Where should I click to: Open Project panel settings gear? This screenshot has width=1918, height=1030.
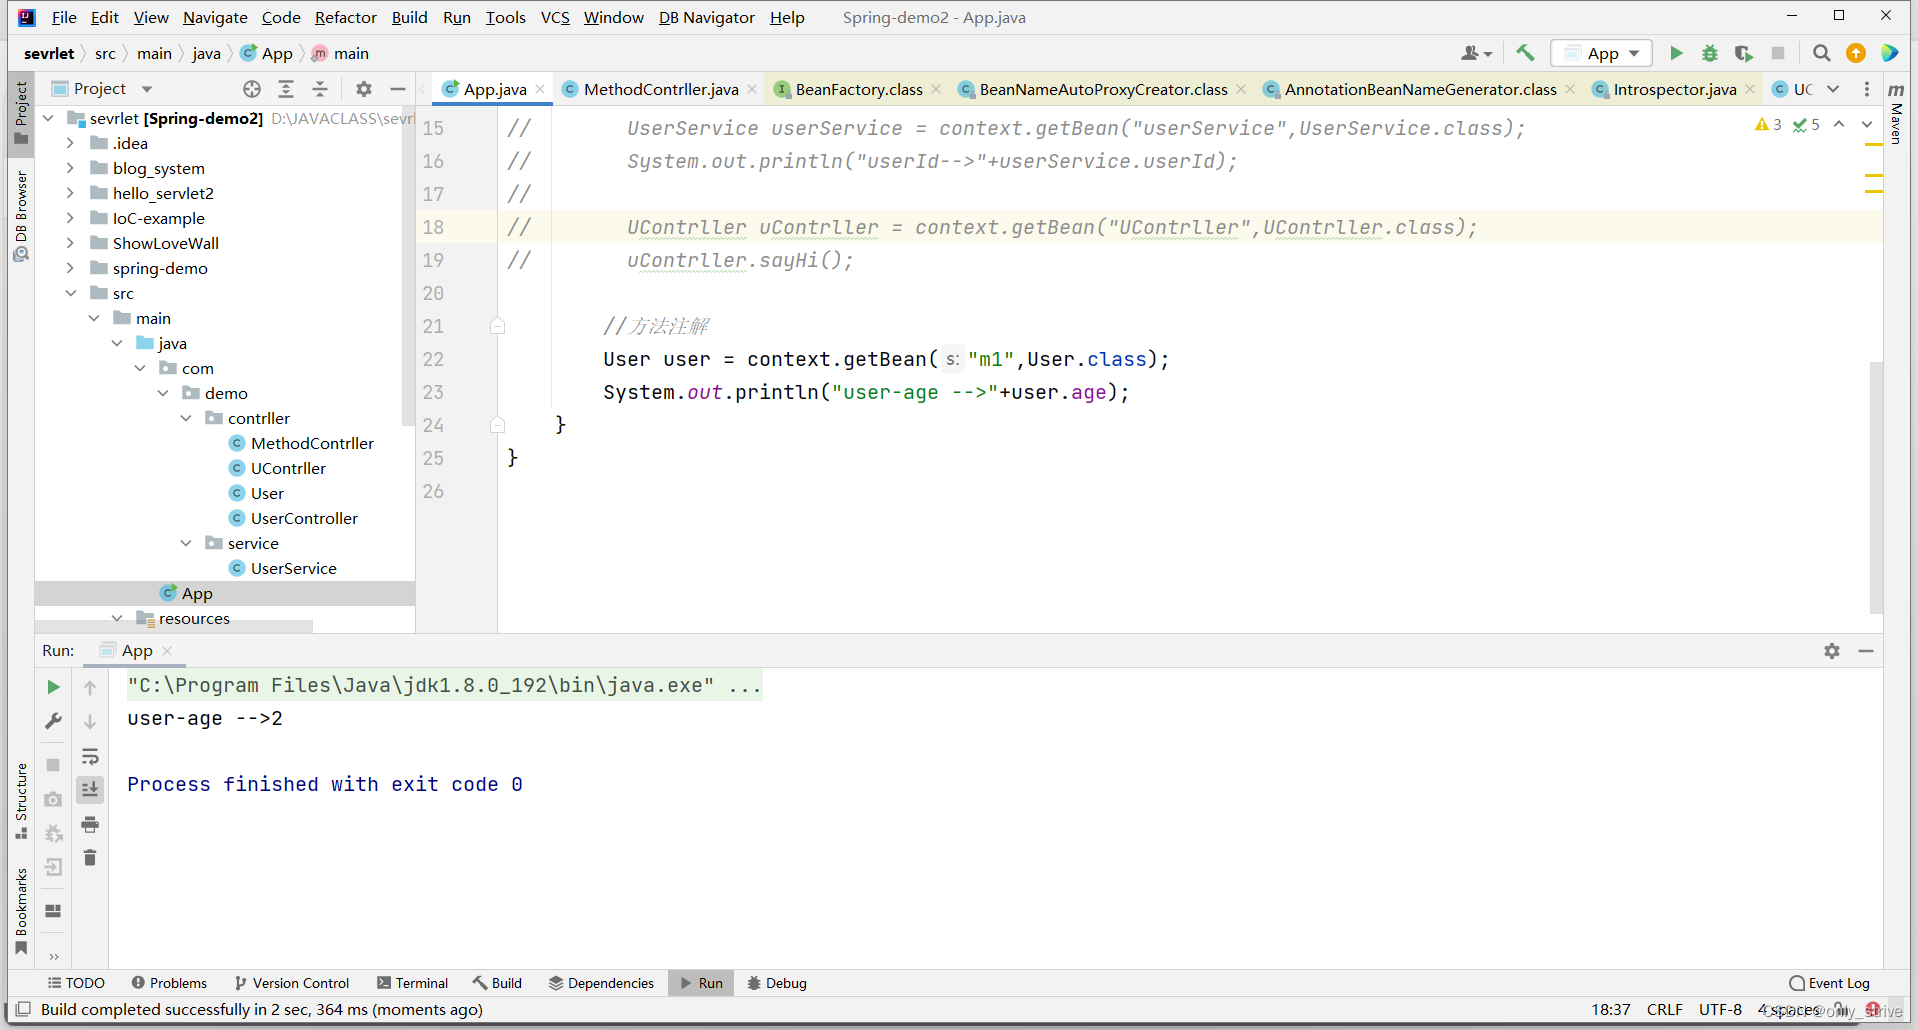(x=364, y=89)
